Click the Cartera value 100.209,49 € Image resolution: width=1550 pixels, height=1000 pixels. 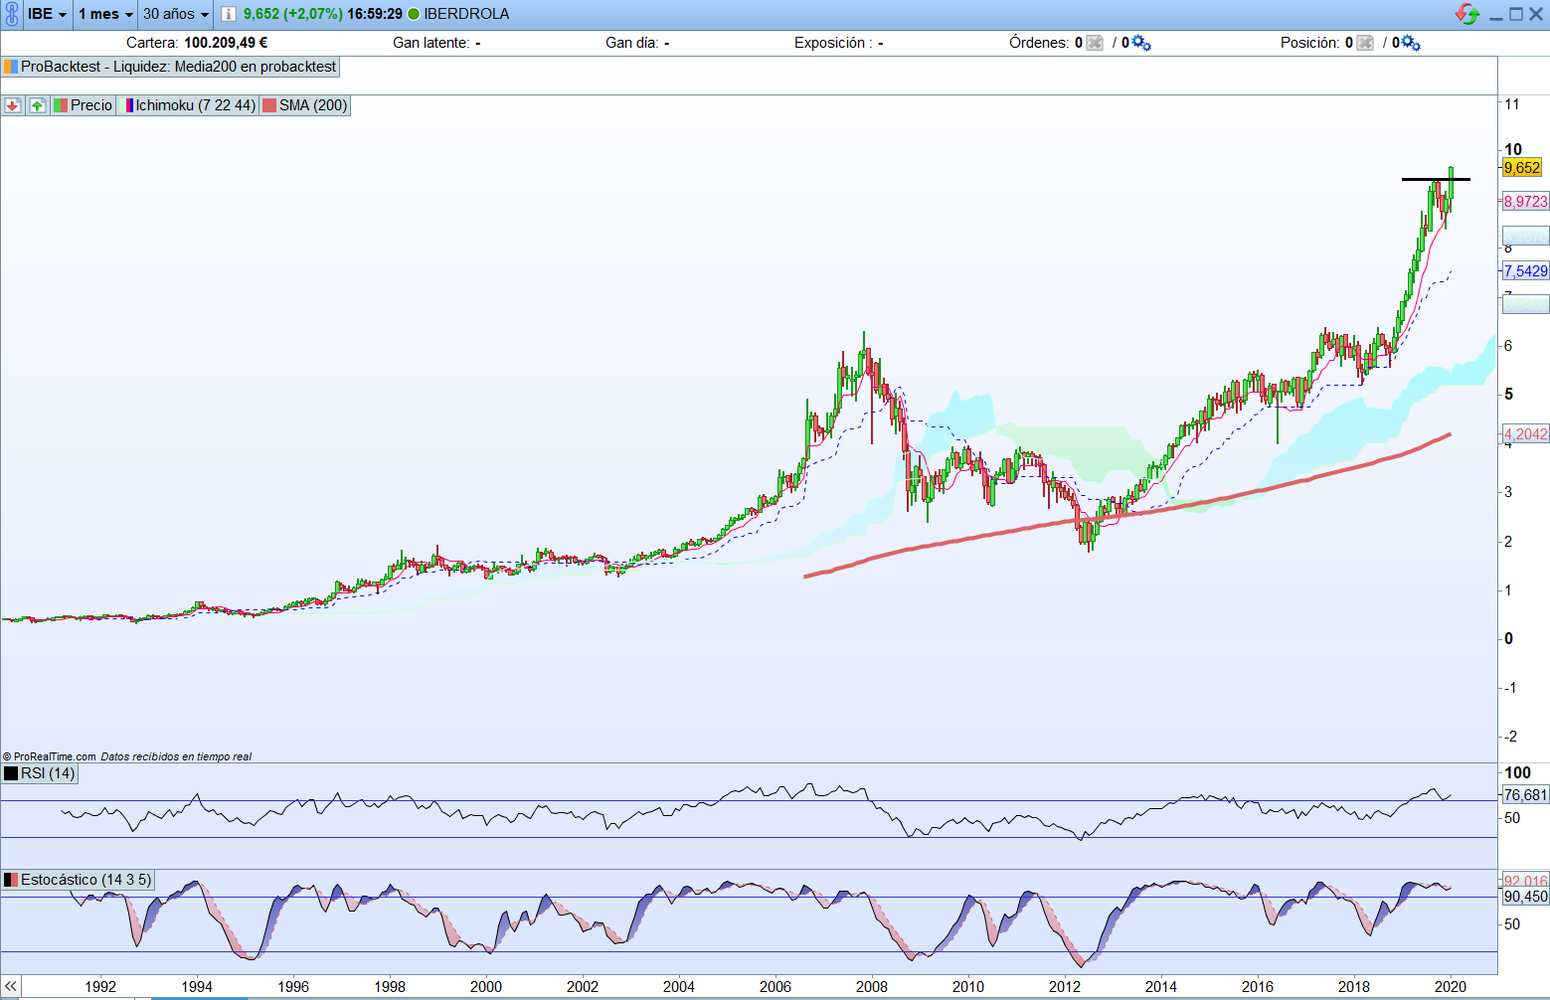(x=226, y=43)
